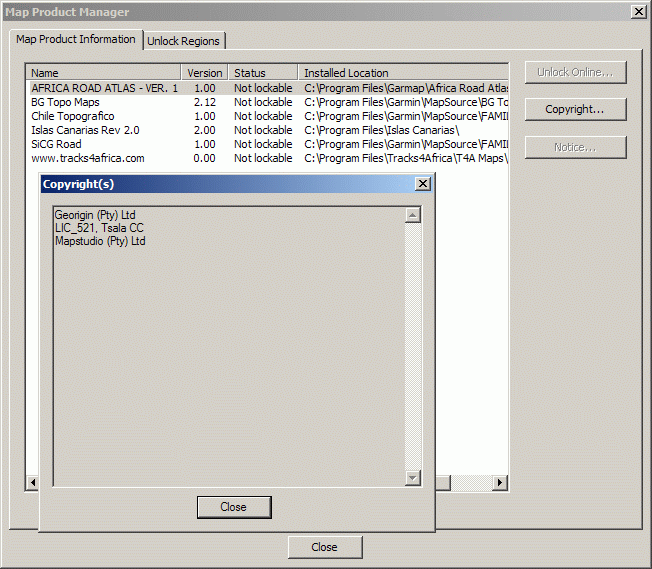Click version 2.12 of BG Topo Maps
This screenshot has height=569, width=652.
[205, 102]
